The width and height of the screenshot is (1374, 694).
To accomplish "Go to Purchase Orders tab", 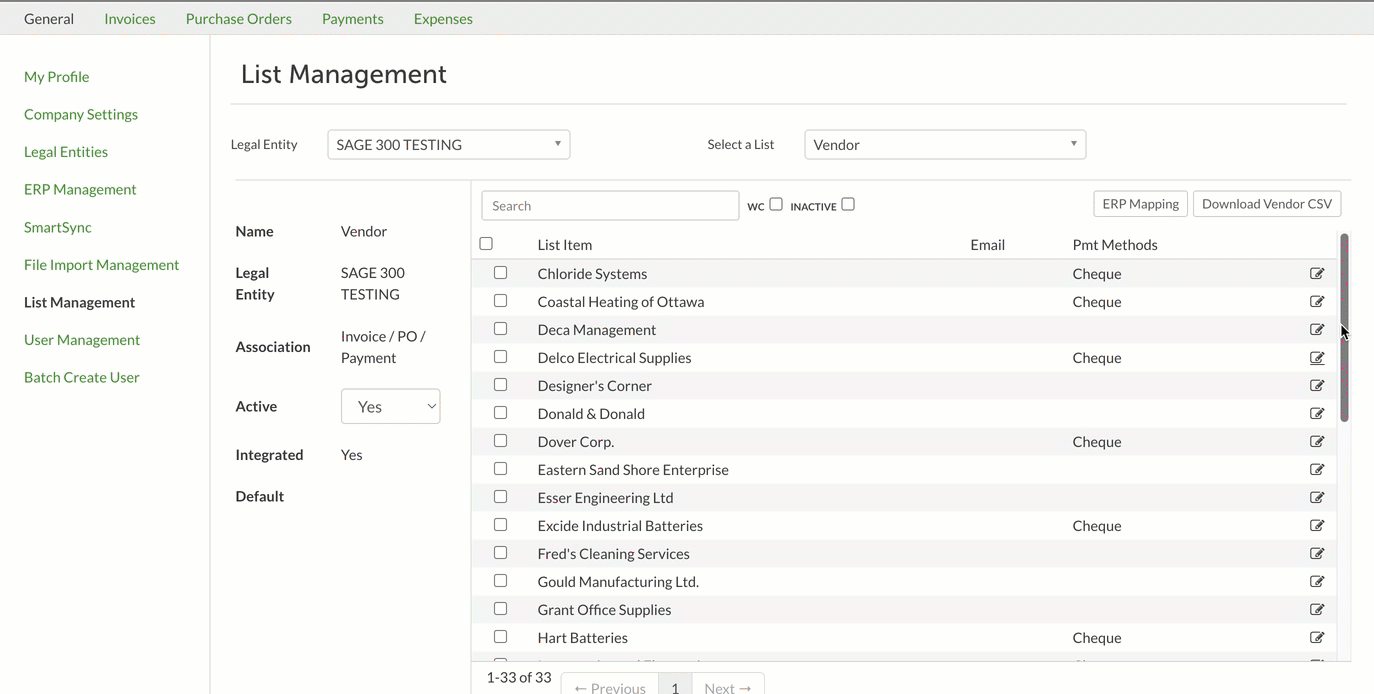I will click(x=239, y=18).
